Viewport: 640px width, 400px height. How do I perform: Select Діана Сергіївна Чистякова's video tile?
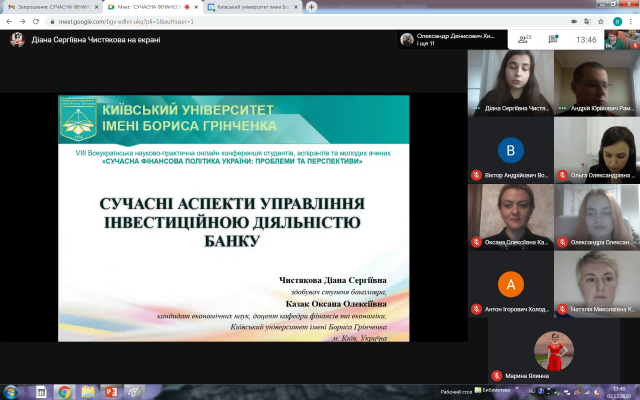pyautogui.click(x=511, y=83)
